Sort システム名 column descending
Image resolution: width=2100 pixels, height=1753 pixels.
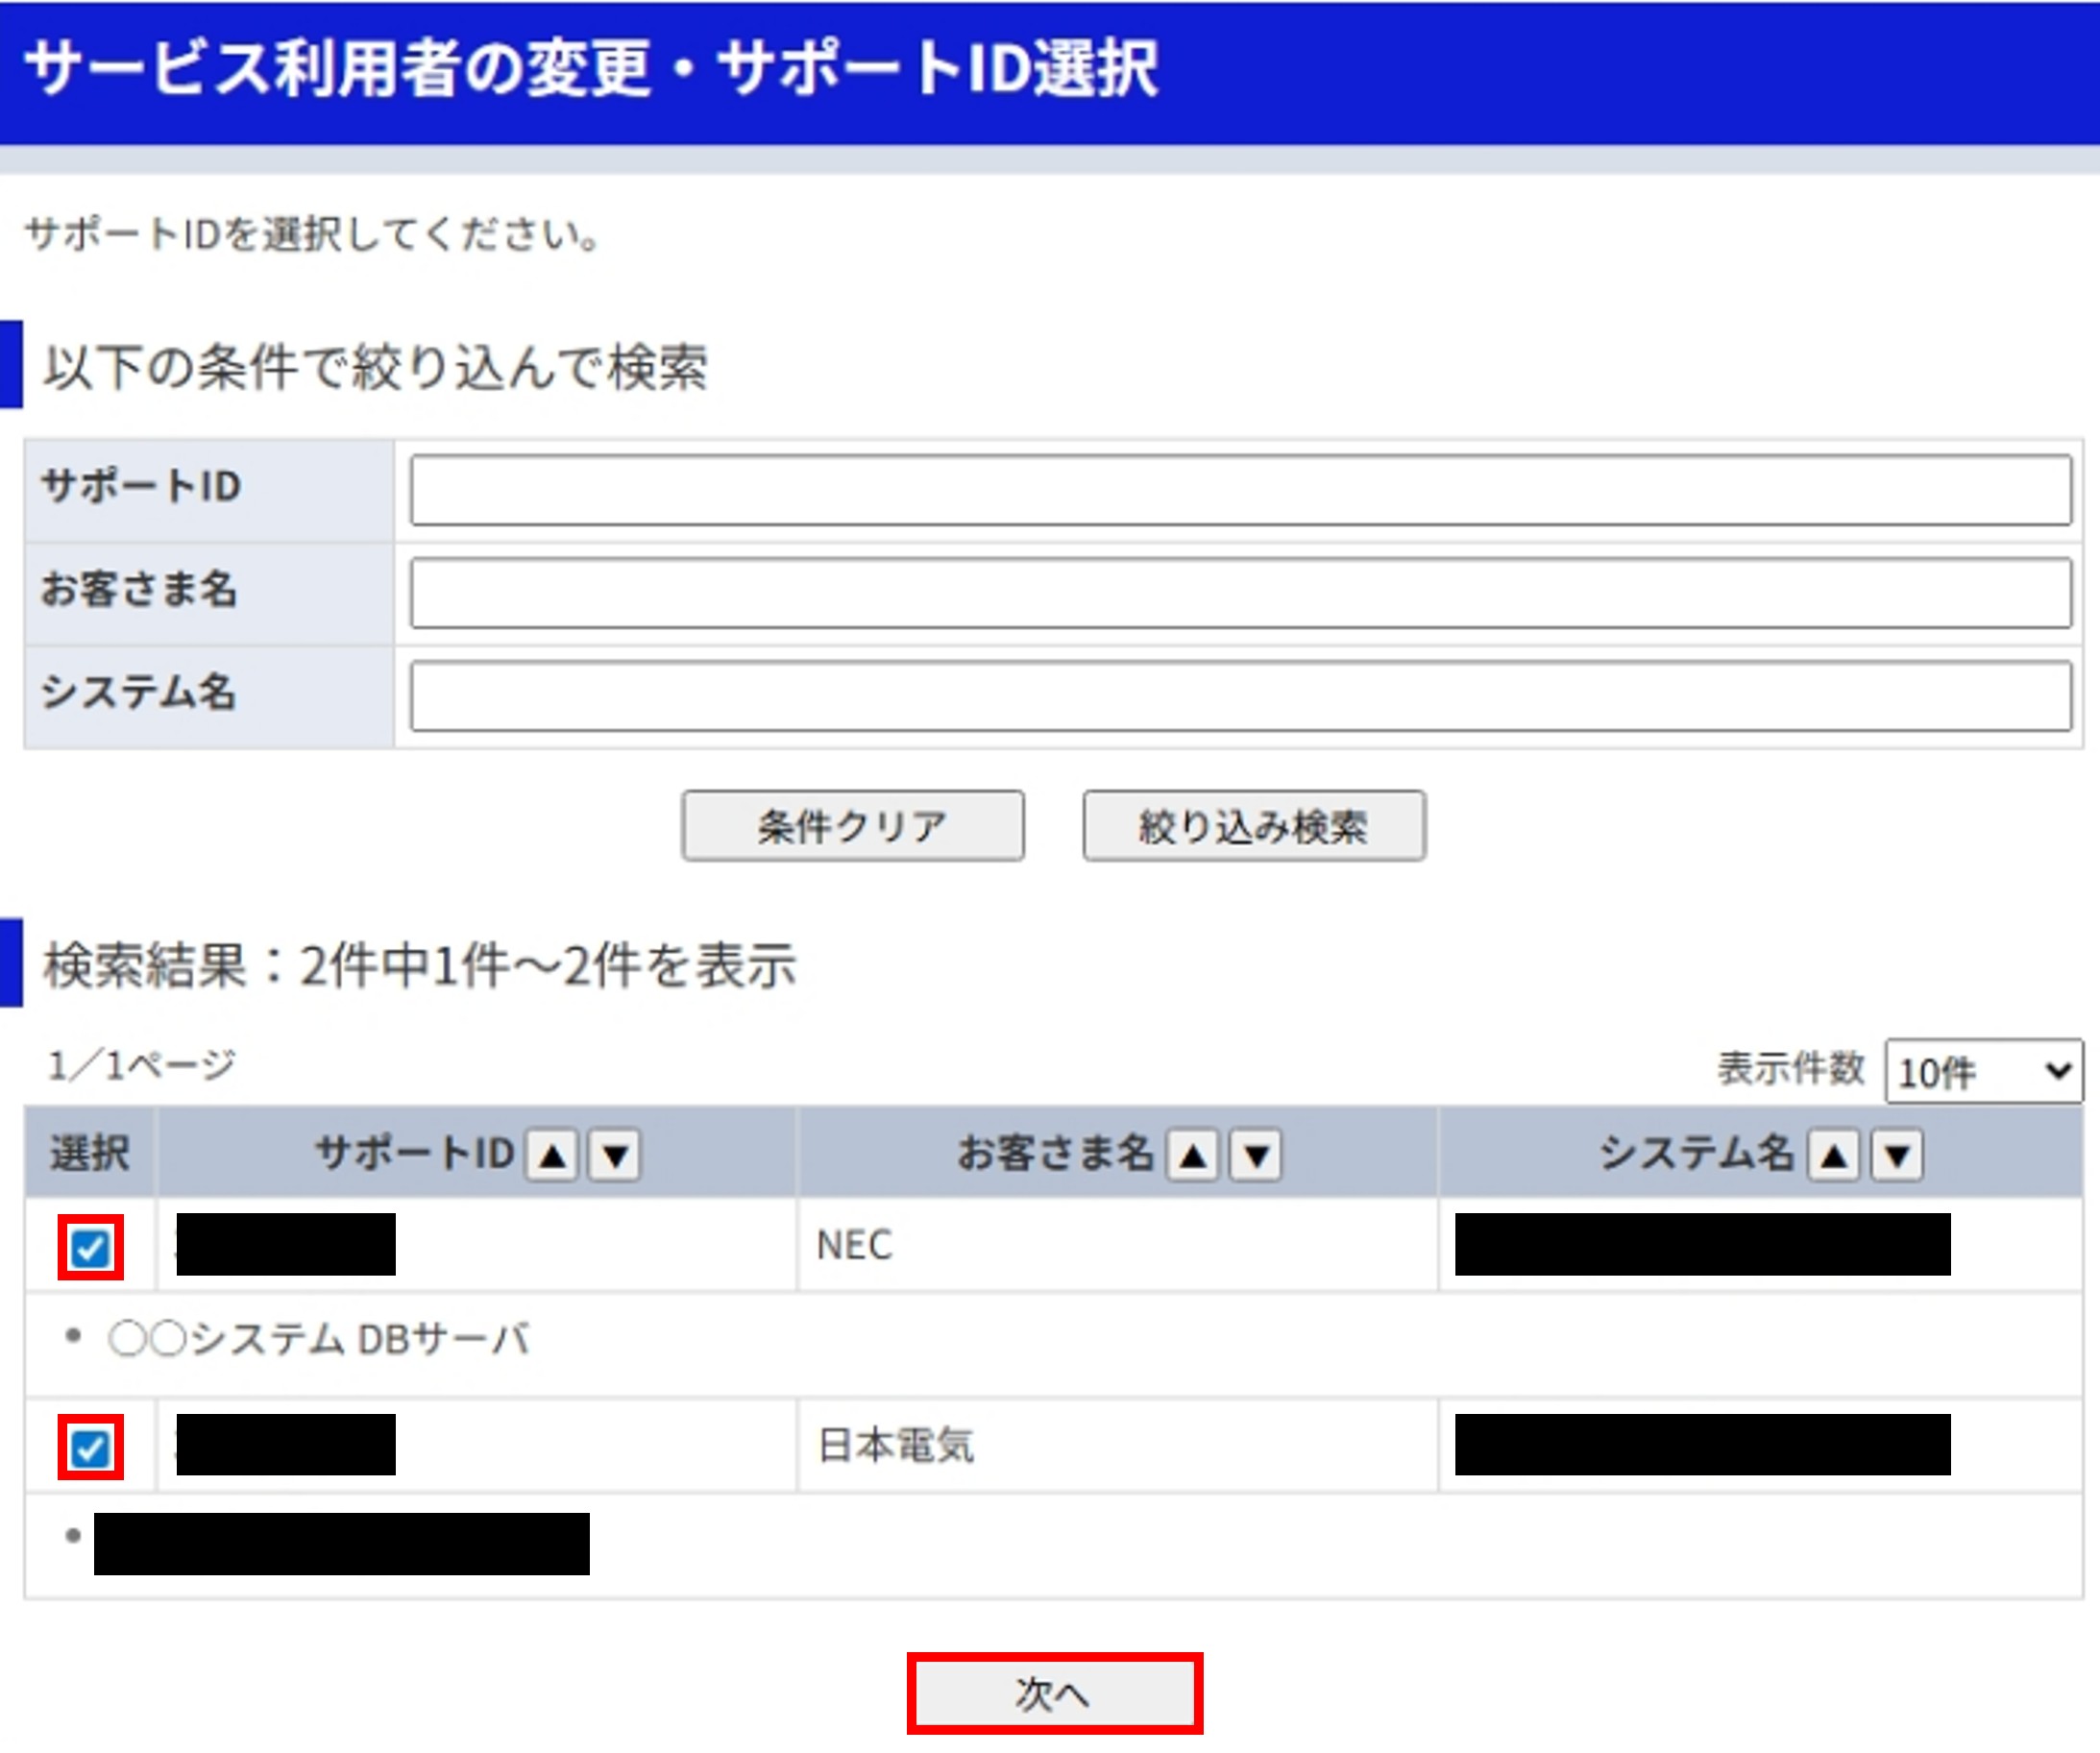(x=1897, y=1156)
